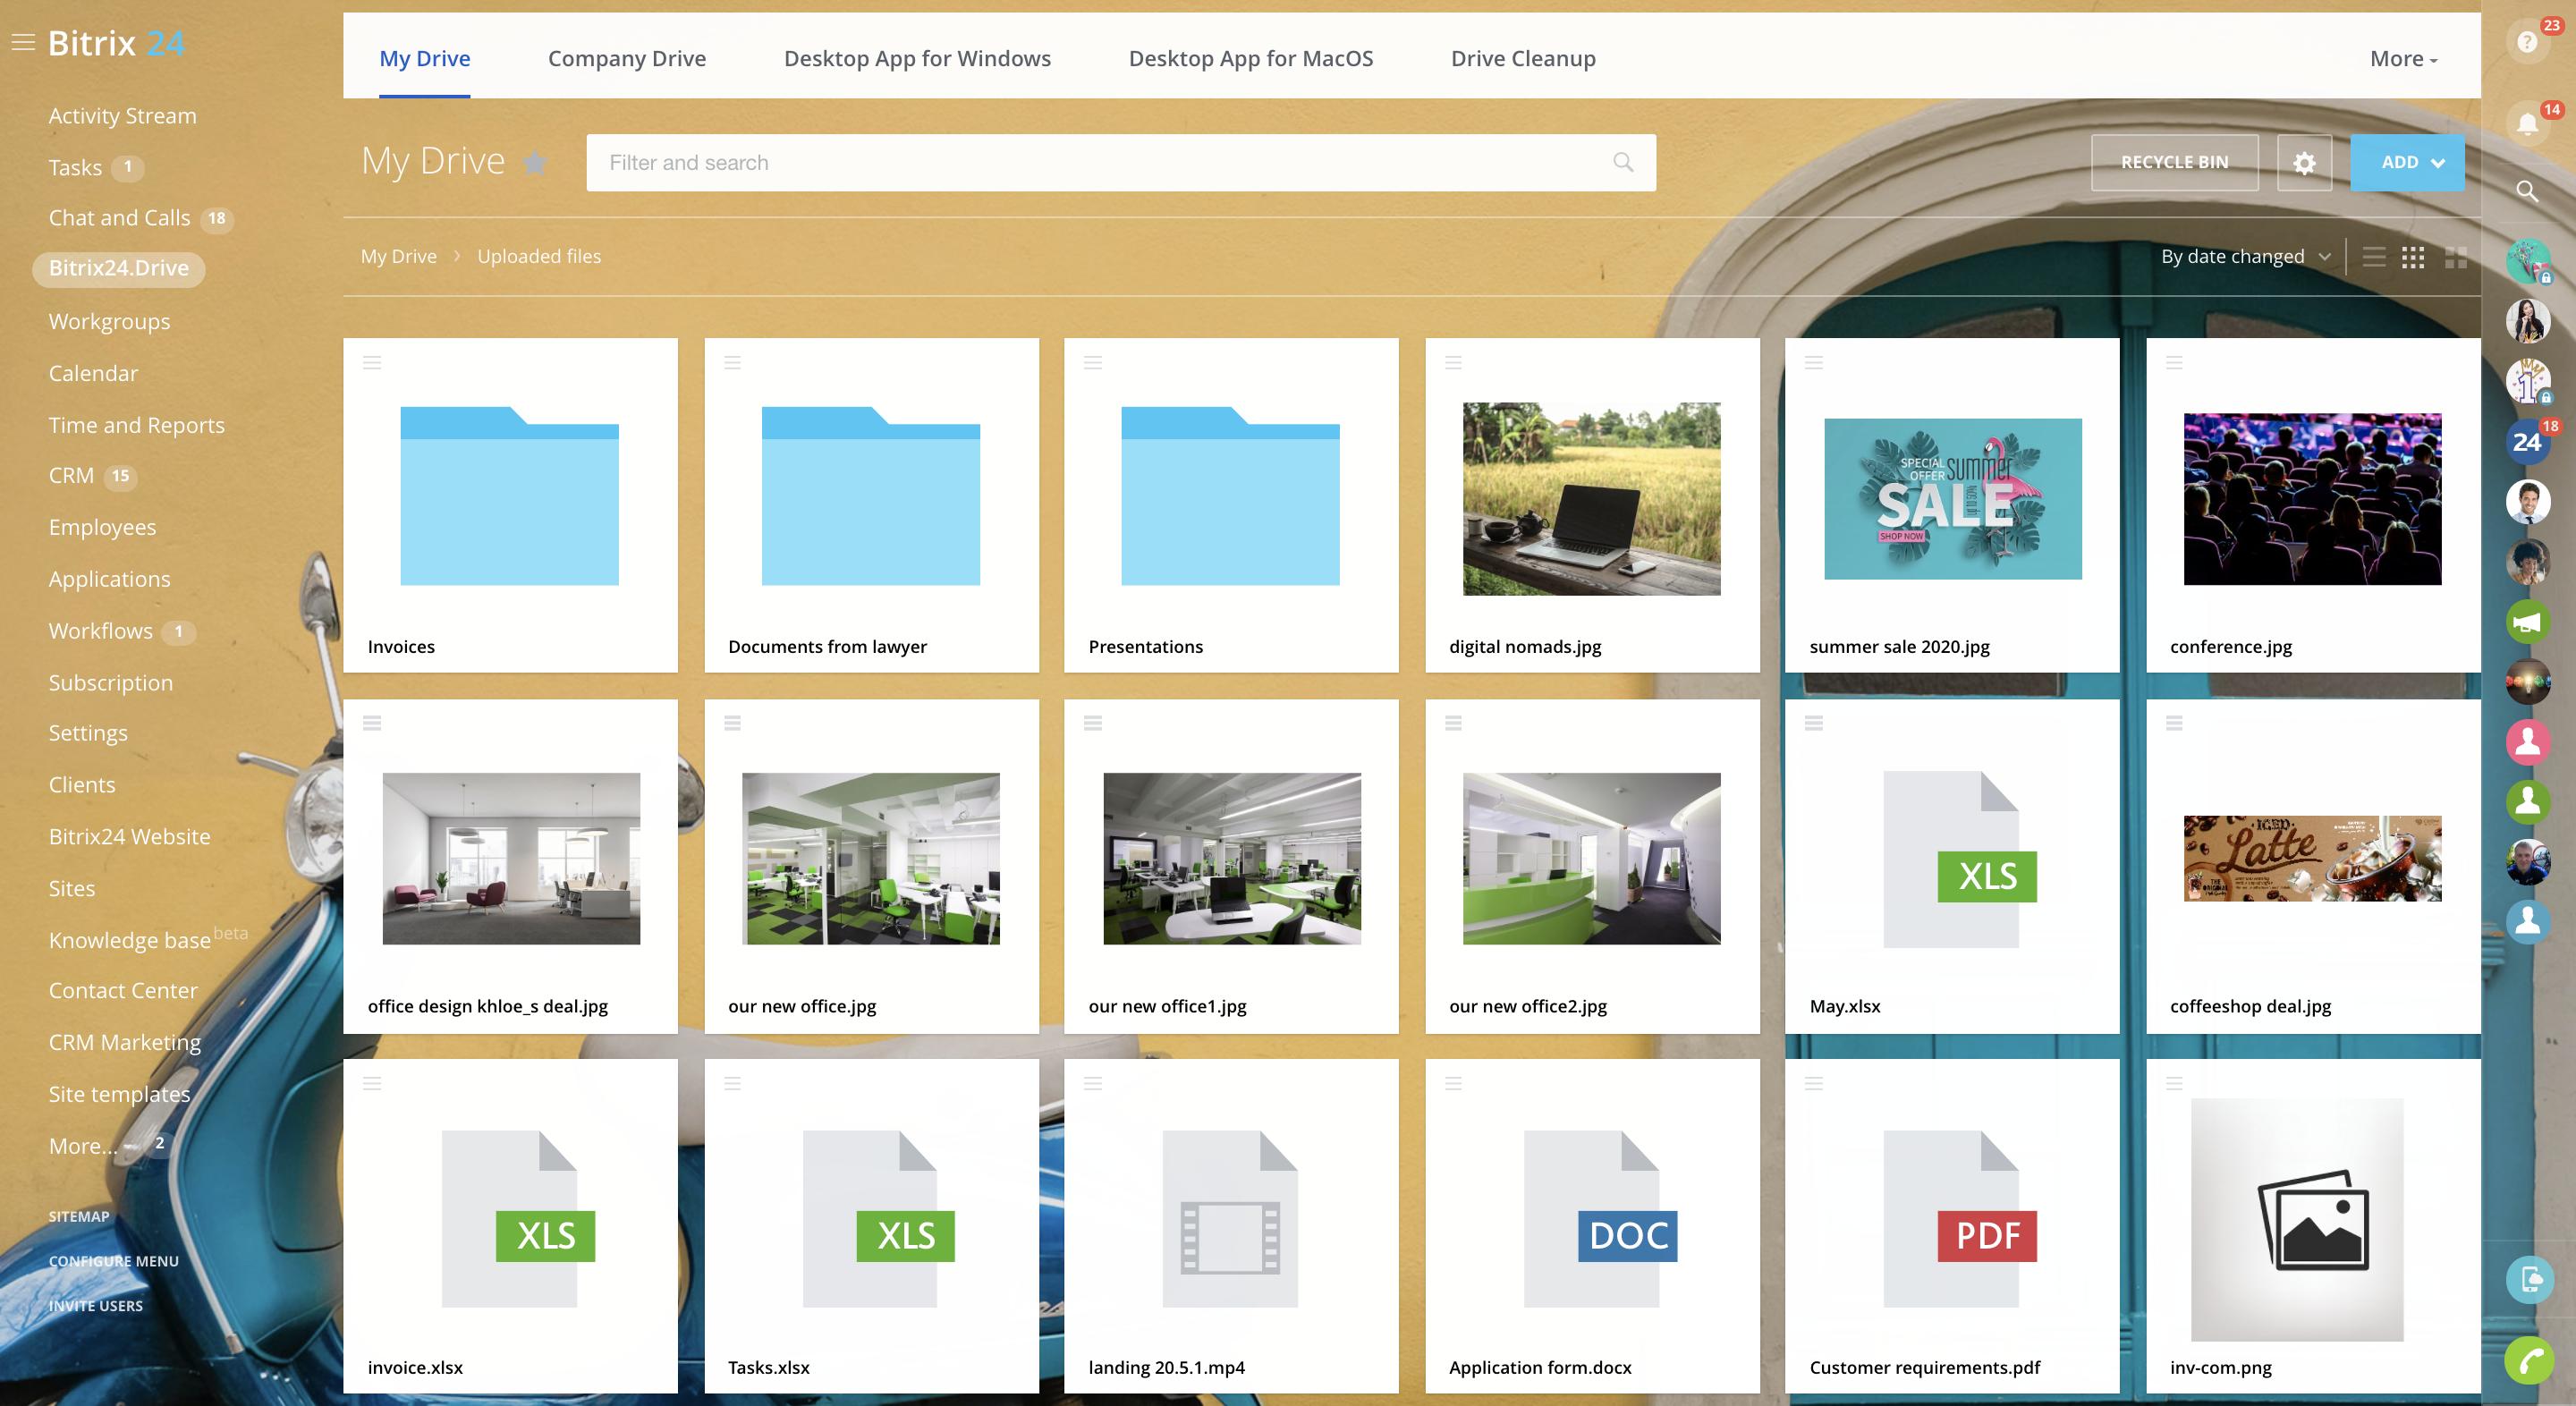The height and width of the screenshot is (1406, 2576).
Task: Click the hamburger menu next to Bitrix24 logo
Action: [23, 43]
